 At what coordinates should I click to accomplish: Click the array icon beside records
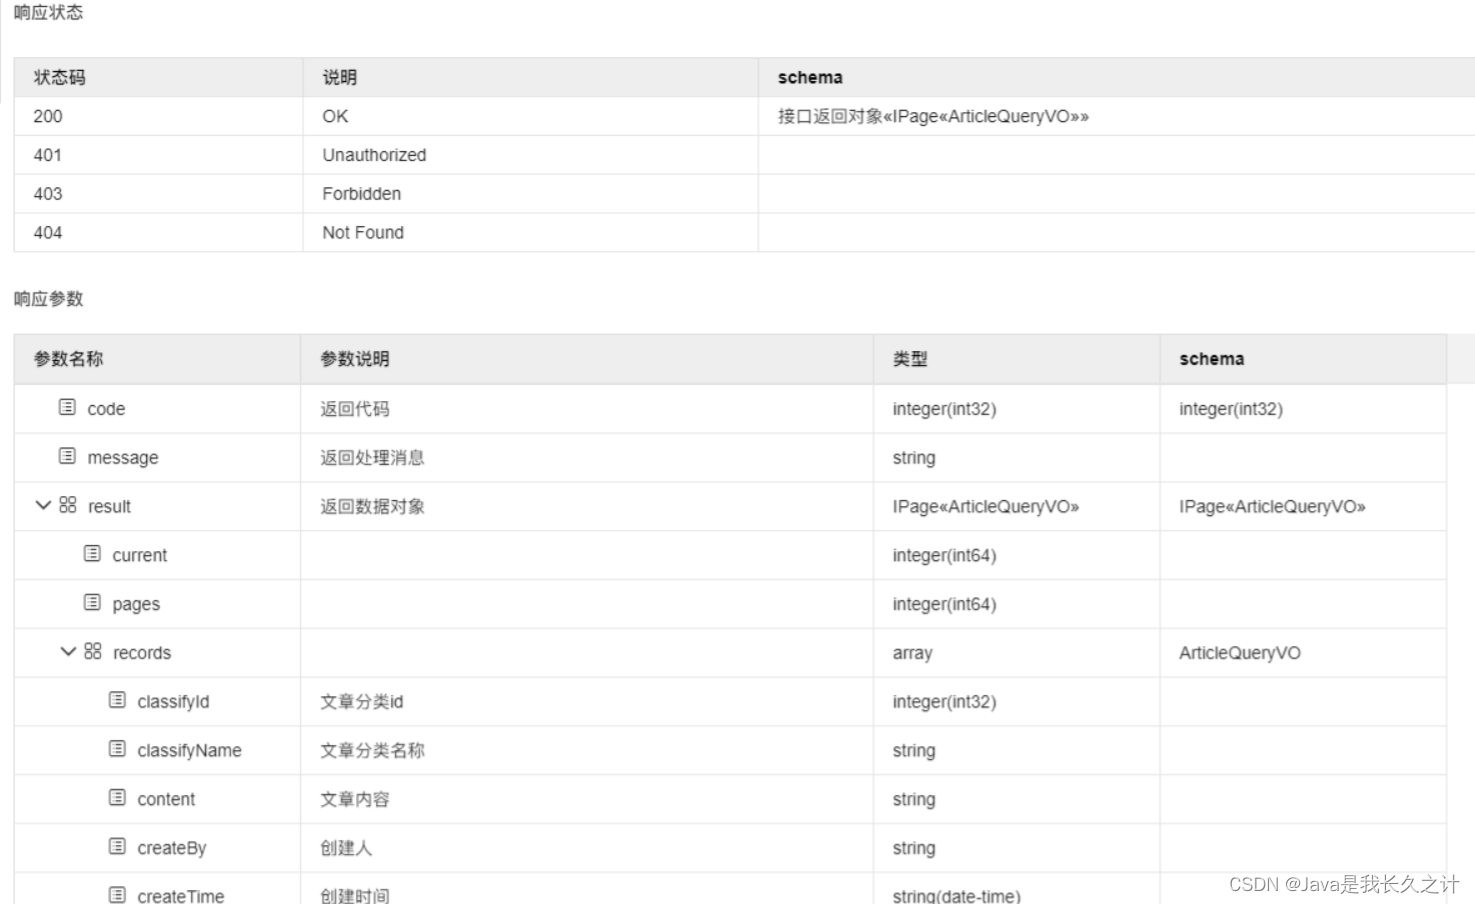pos(93,651)
